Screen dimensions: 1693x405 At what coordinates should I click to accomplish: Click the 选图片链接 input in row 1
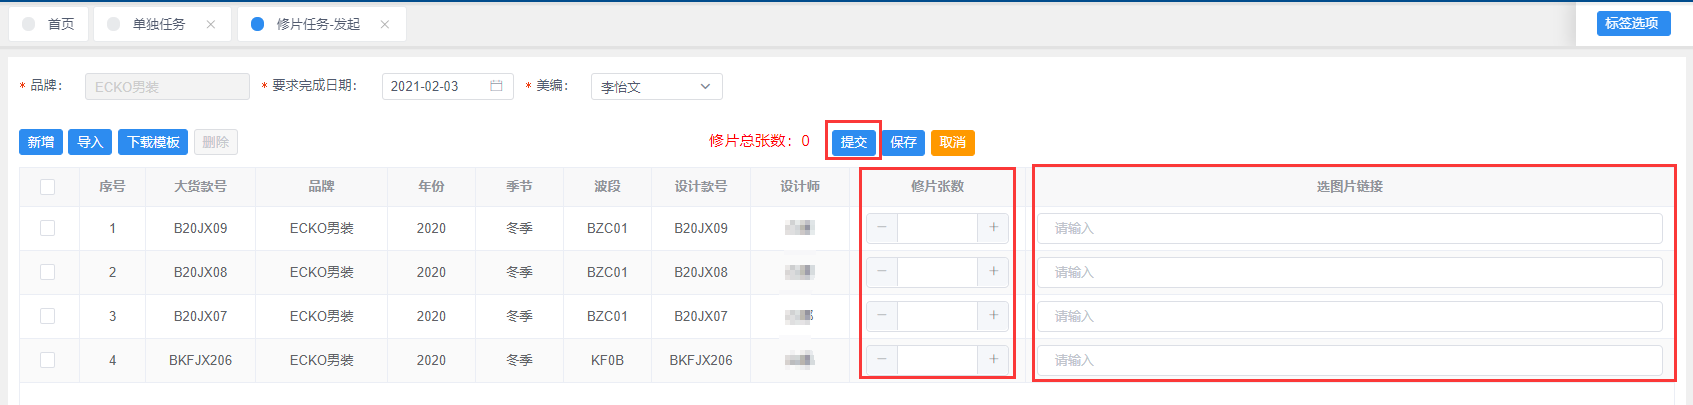[1349, 228]
